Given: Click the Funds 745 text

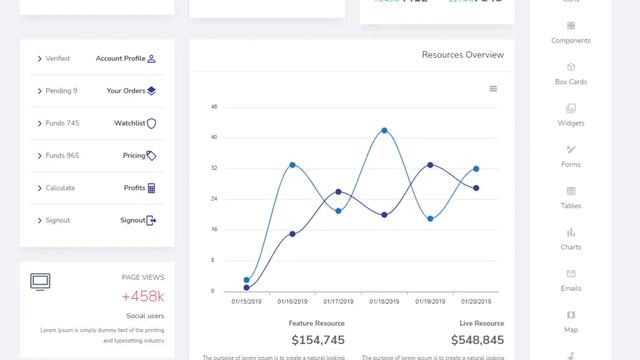Looking at the screenshot, I should [62, 123].
